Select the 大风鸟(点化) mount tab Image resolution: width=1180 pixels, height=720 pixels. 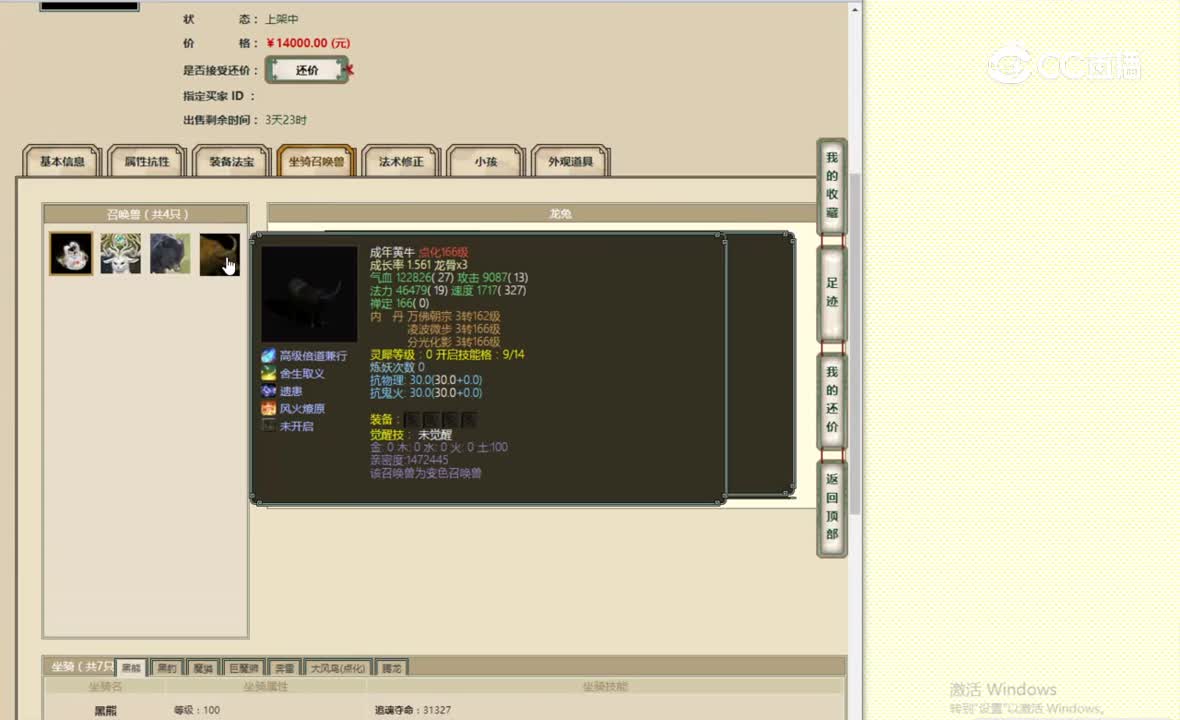[x=338, y=667]
